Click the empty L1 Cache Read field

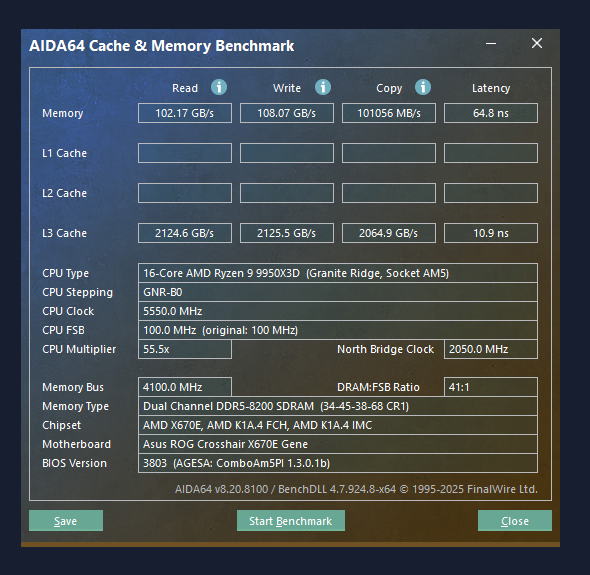185,153
